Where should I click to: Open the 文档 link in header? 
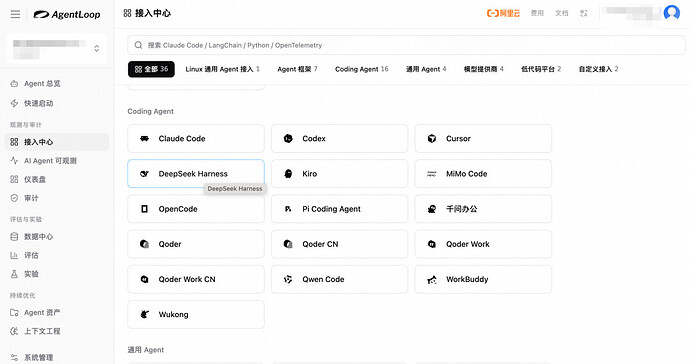point(561,13)
